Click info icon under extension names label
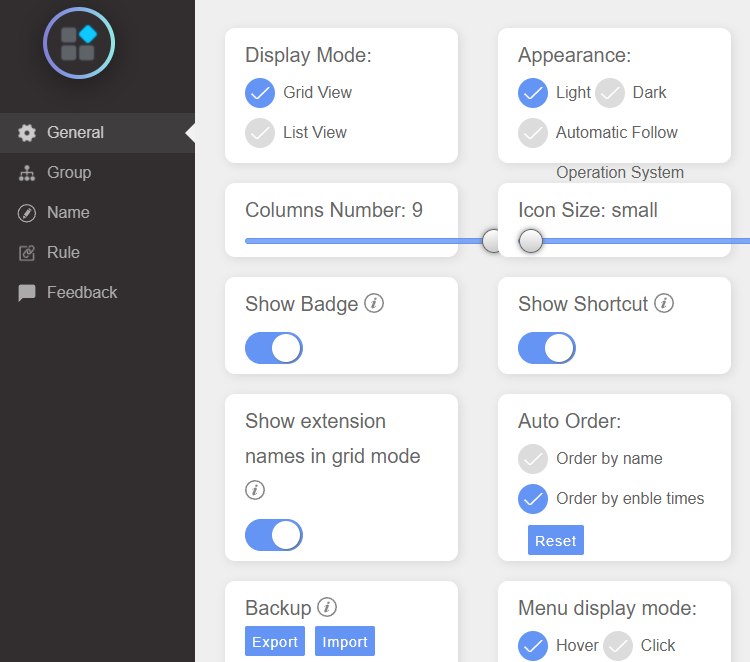The width and height of the screenshot is (750, 662). pos(255,490)
